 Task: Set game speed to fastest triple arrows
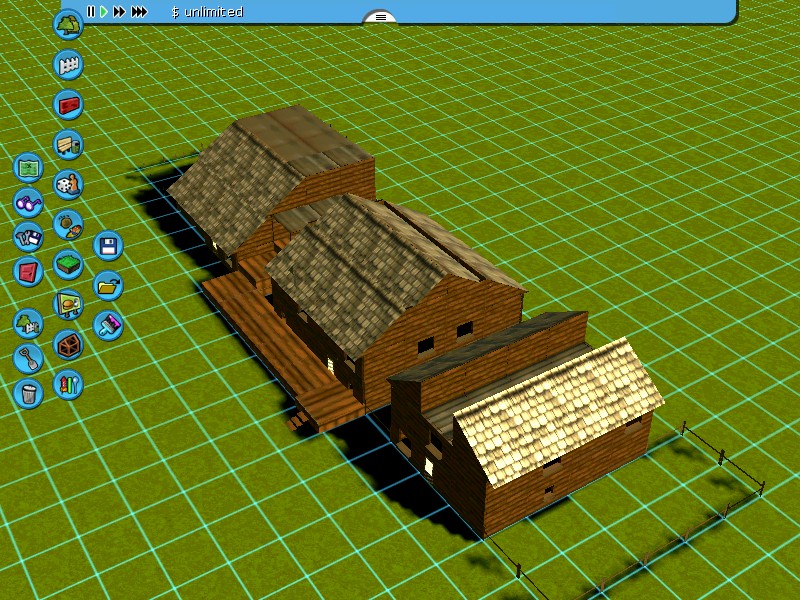coord(139,12)
